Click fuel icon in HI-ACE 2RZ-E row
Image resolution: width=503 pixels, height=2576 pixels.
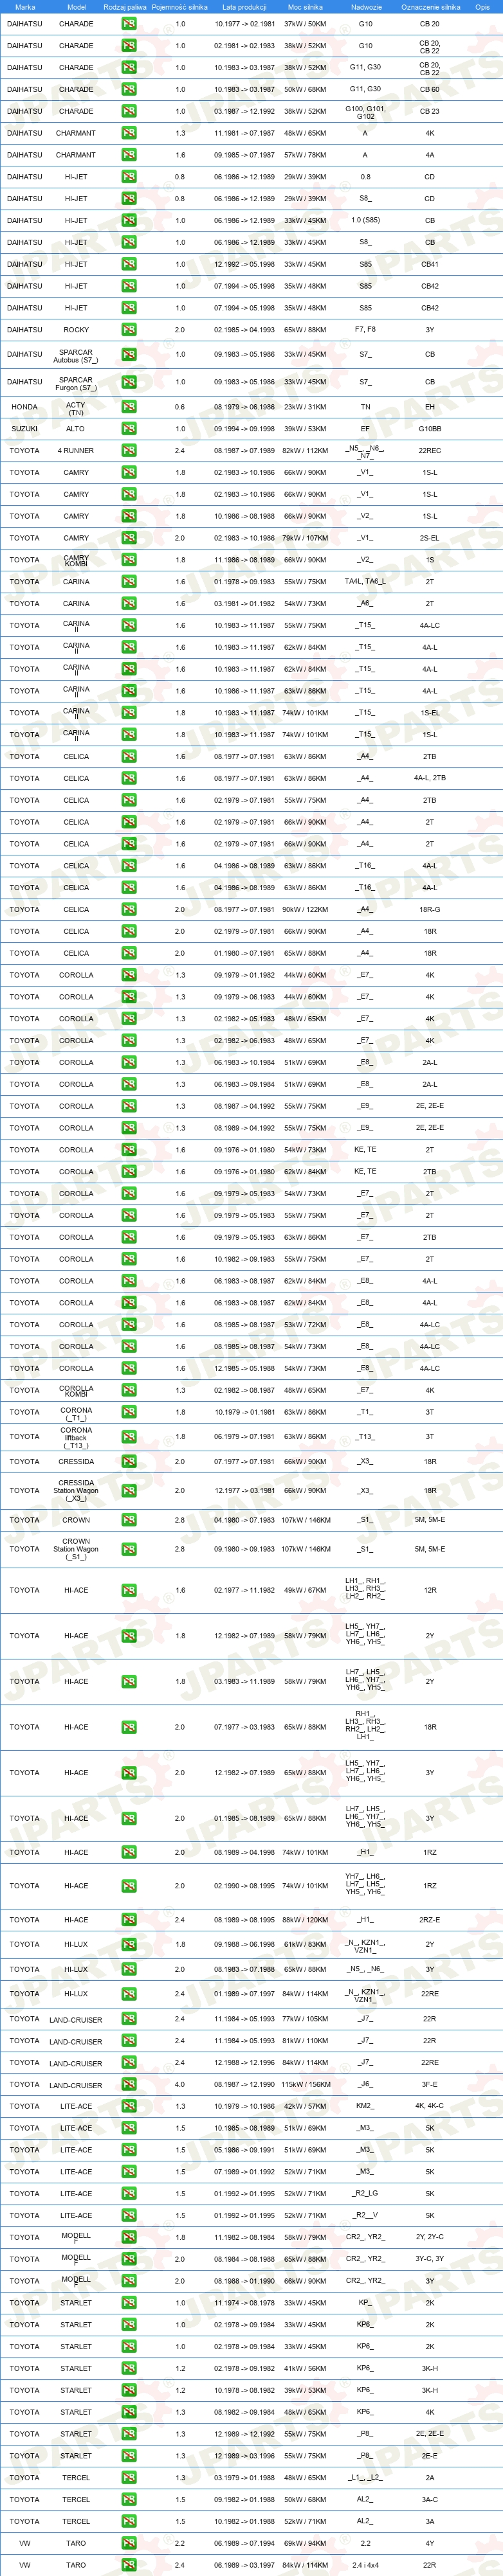point(129,1920)
